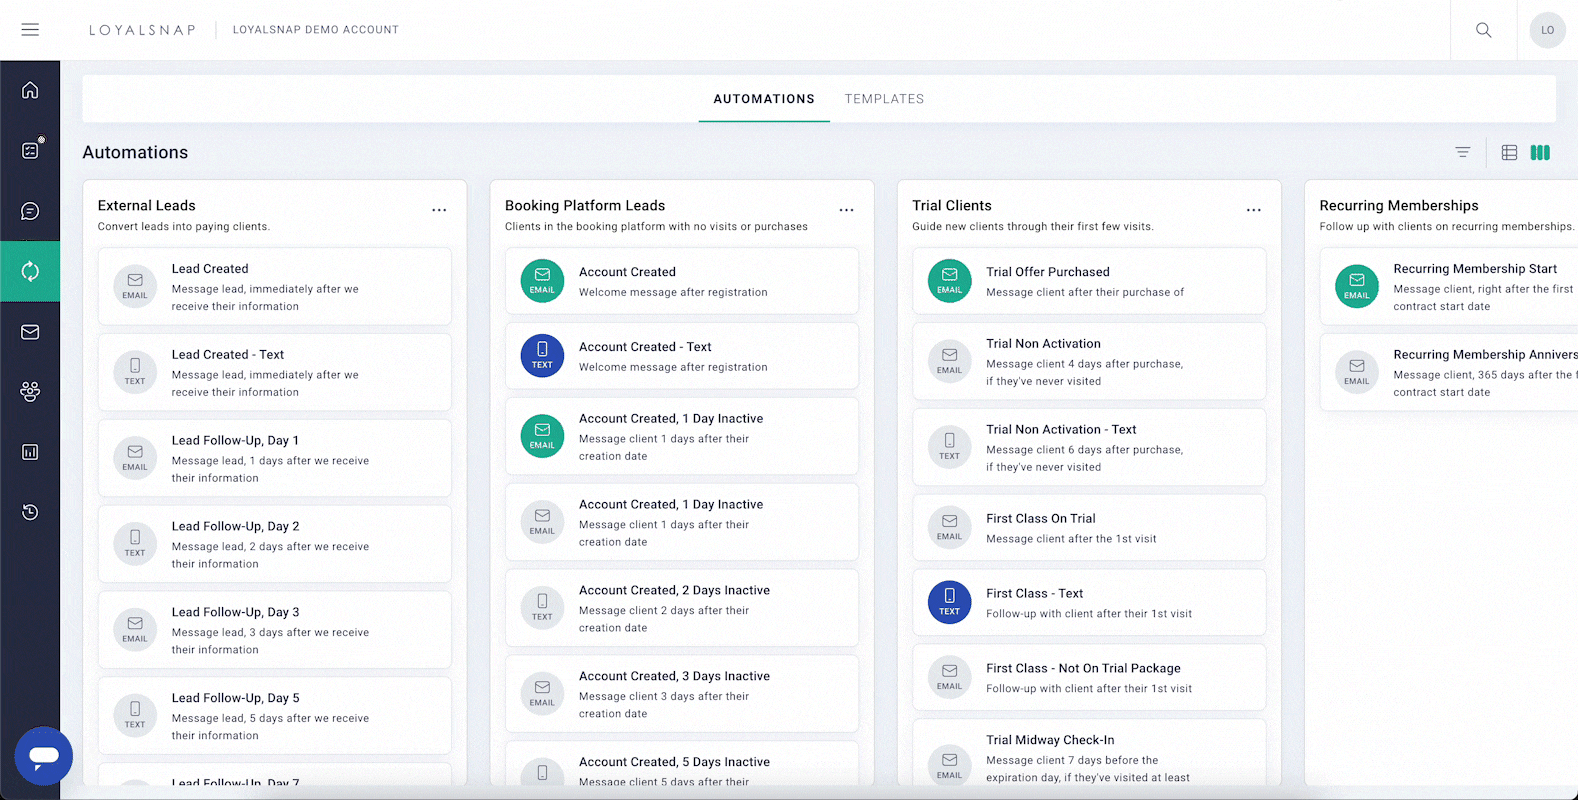Open Booking Platform Leads three-dot menu
Viewport: 1578px width, 800px height.
coord(846,210)
